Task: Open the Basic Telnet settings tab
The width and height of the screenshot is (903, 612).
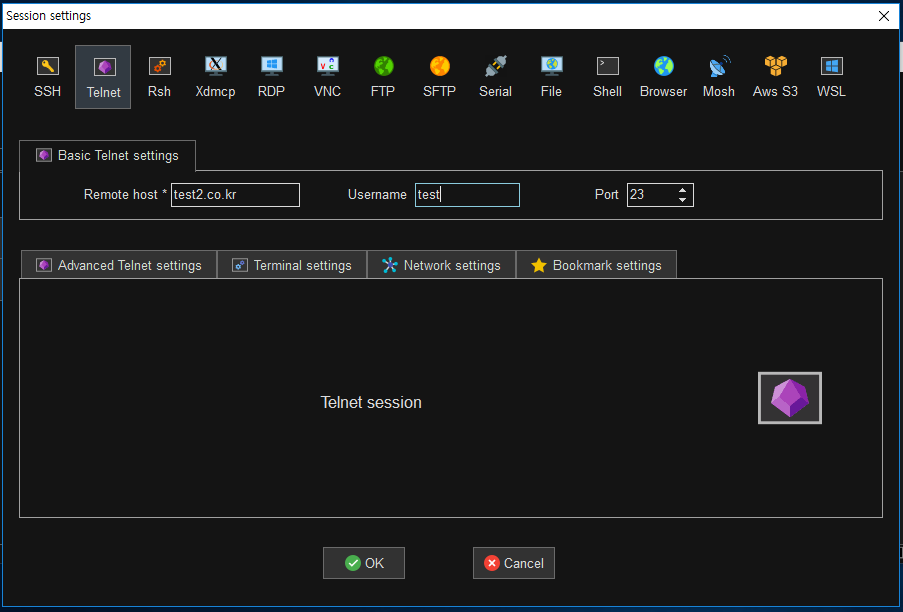Action: pos(107,155)
